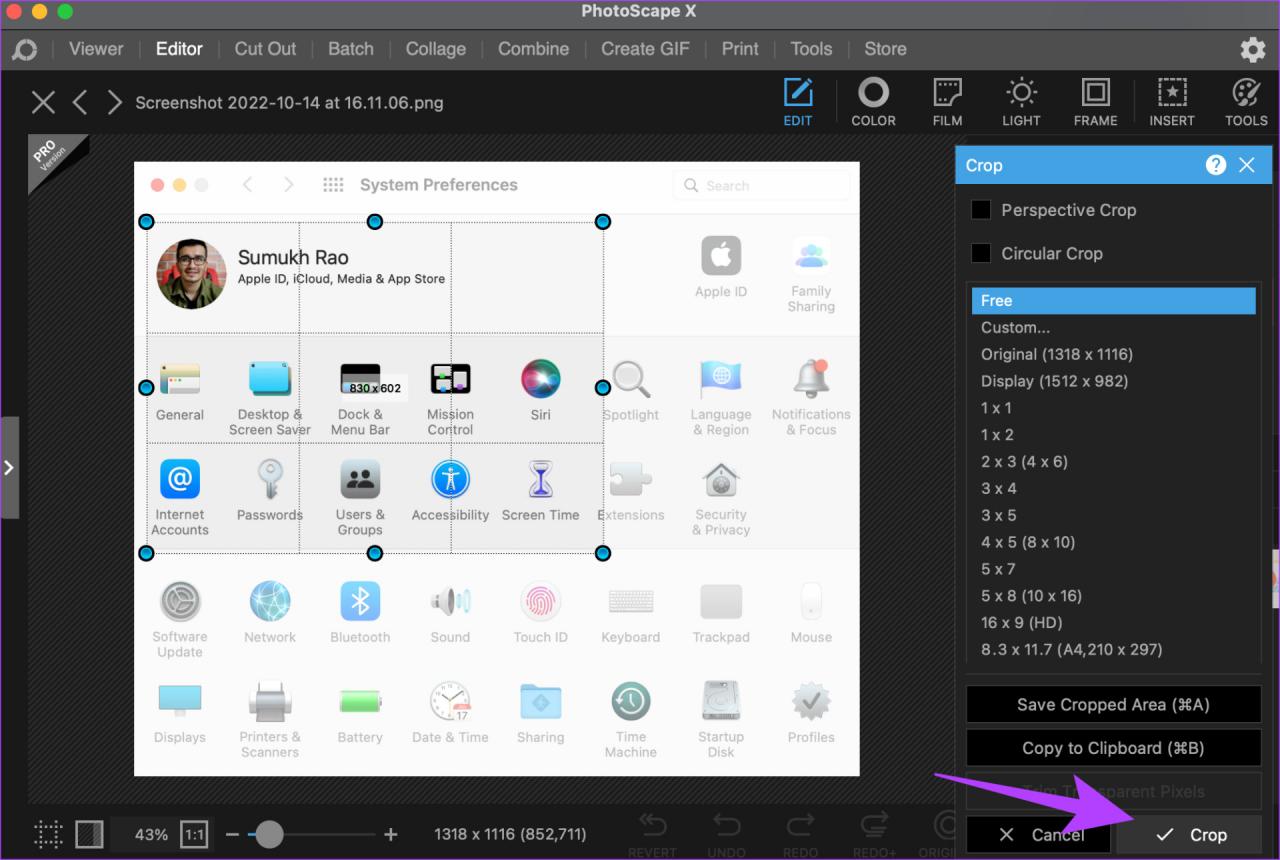Viewport: 1280px width, 860px height.
Task: Click the file name Screenshot 2022-10-14 text
Action: coord(289,103)
